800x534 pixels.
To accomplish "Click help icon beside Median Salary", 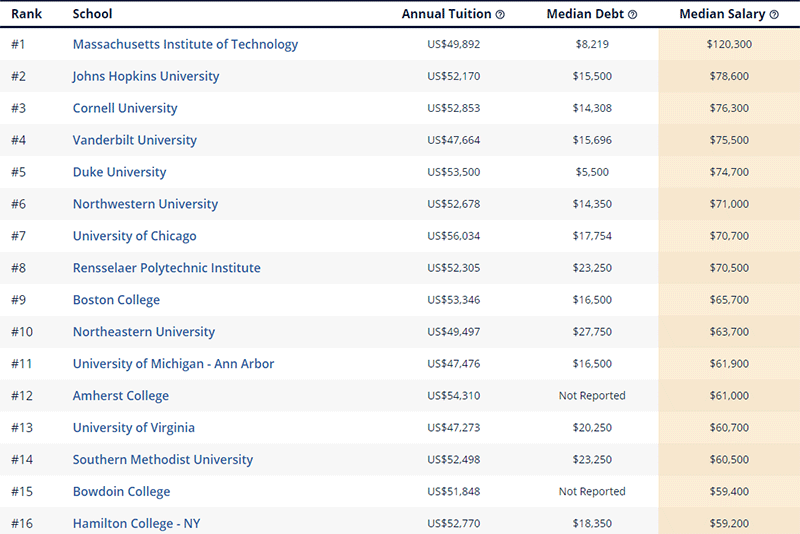I will [774, 15].
